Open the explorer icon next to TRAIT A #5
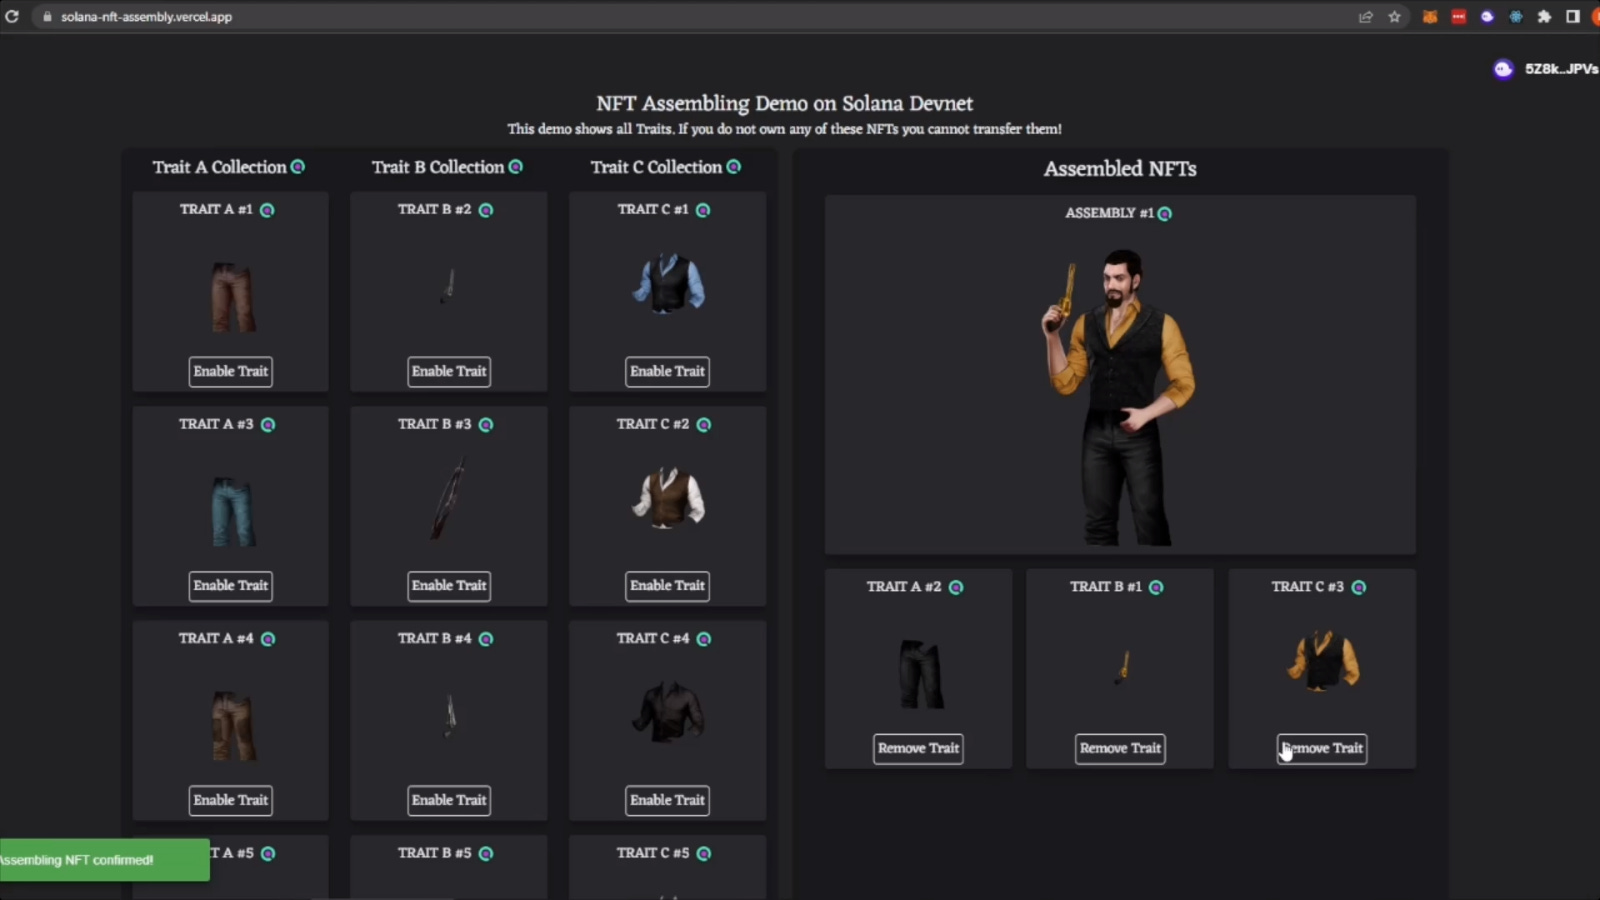Viewport: 1600px width, 900px height. coord(268,854)
